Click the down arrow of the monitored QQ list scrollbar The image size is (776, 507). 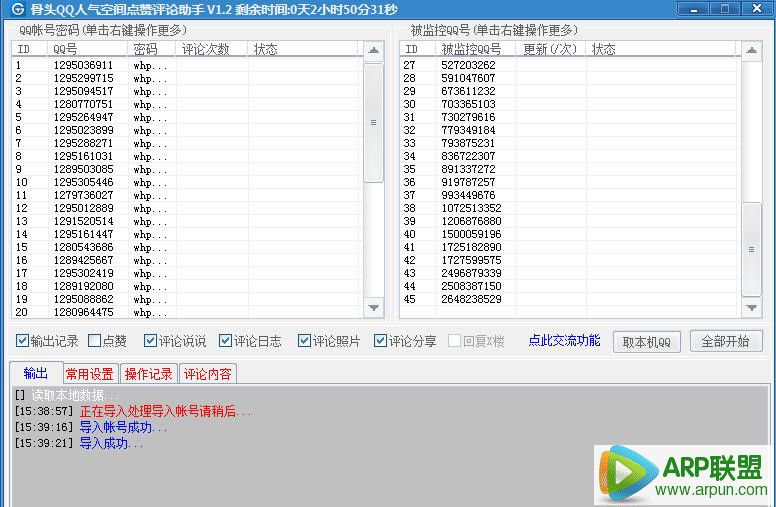[x=751, y=308]
